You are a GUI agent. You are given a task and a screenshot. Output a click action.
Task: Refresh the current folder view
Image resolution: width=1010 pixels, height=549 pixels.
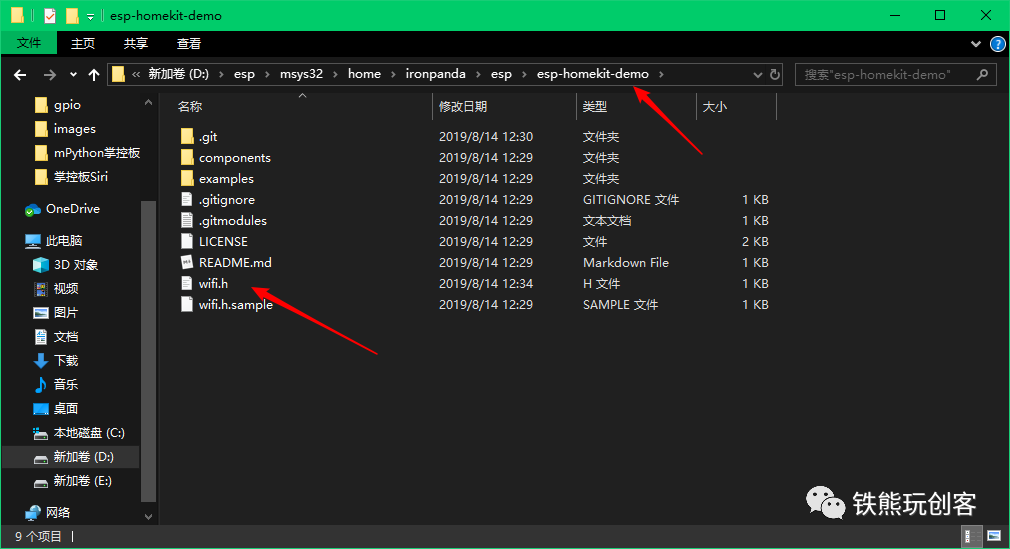click(x=775, y=74)
